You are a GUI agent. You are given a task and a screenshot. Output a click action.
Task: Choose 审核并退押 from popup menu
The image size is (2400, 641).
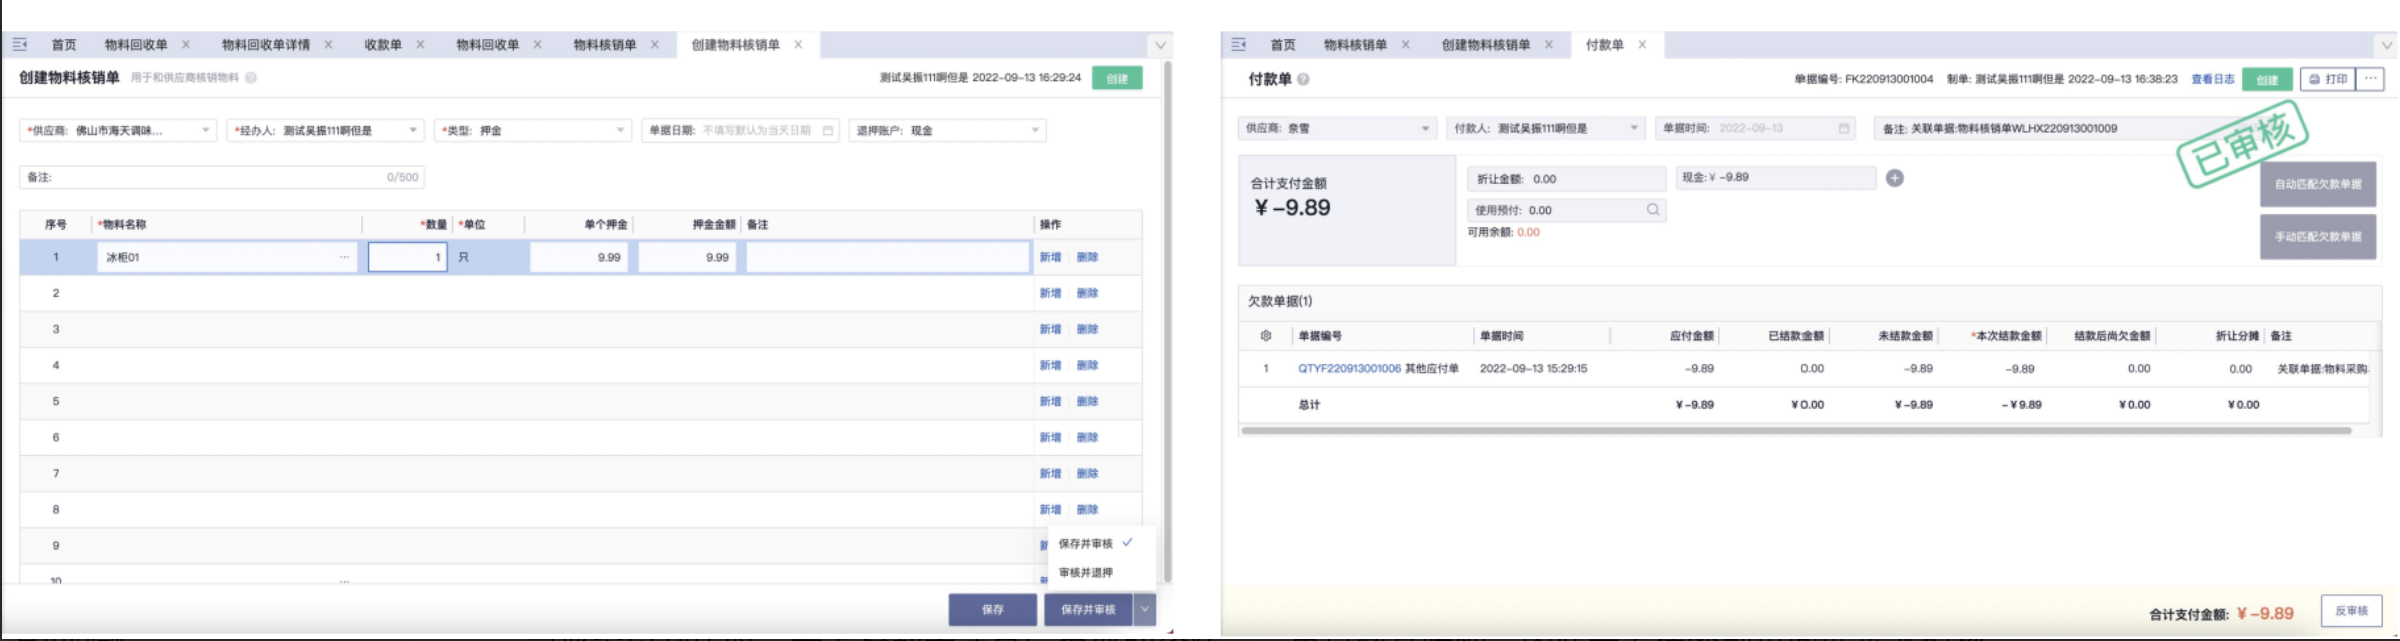1086,573
